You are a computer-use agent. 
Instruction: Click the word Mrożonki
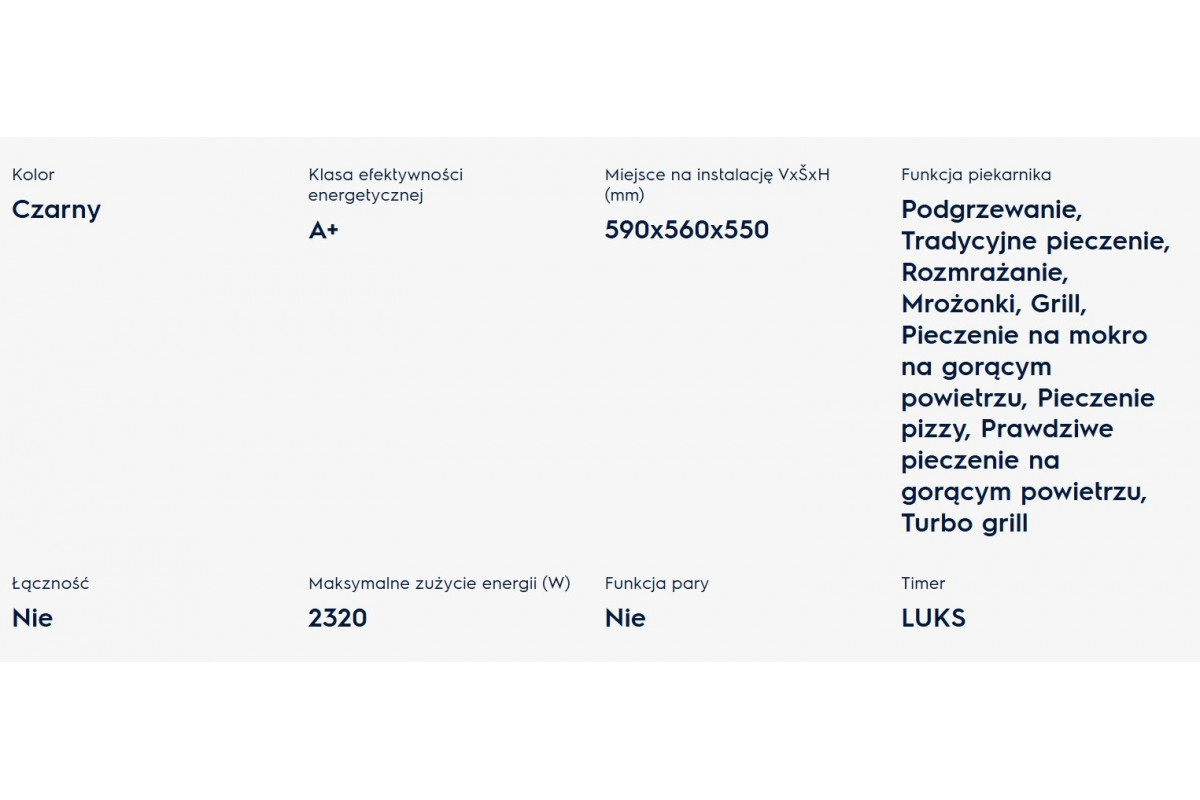(959, 304)
